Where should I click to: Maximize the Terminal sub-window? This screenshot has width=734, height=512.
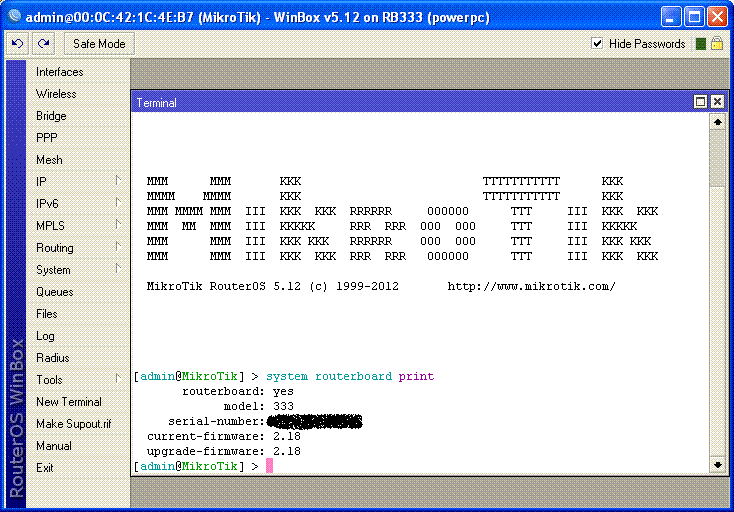click(x=700, y=102)
